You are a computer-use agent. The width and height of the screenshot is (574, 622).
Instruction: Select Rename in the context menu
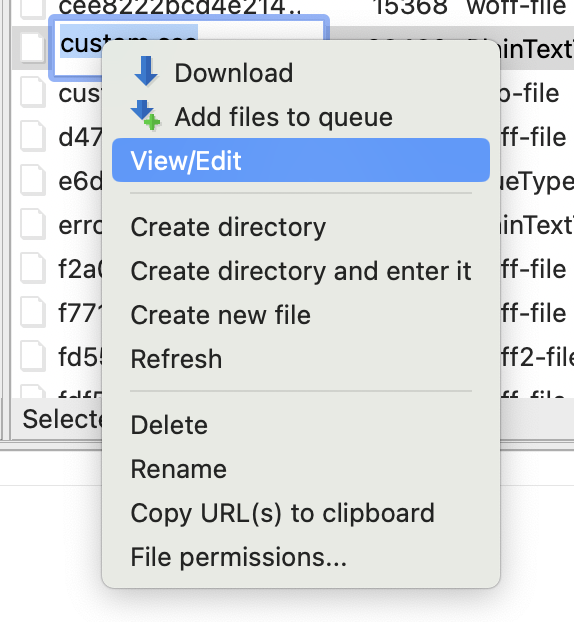coord(301,469)
